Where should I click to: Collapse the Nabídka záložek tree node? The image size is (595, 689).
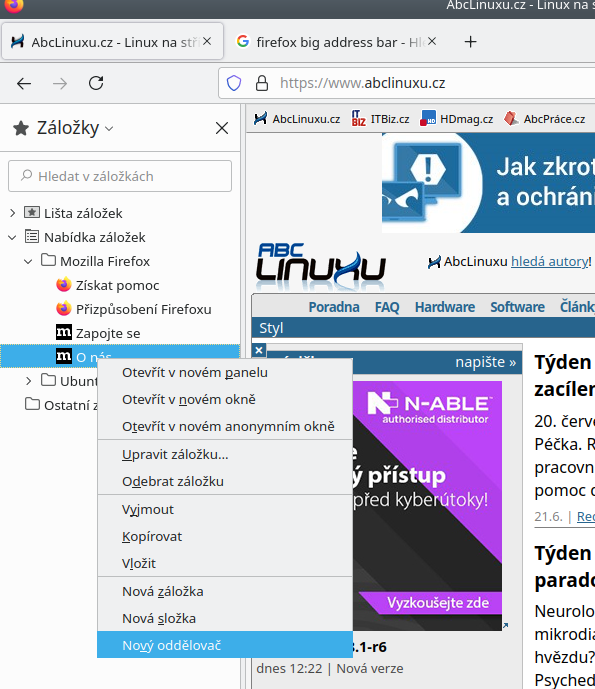(x=12, y=238)
